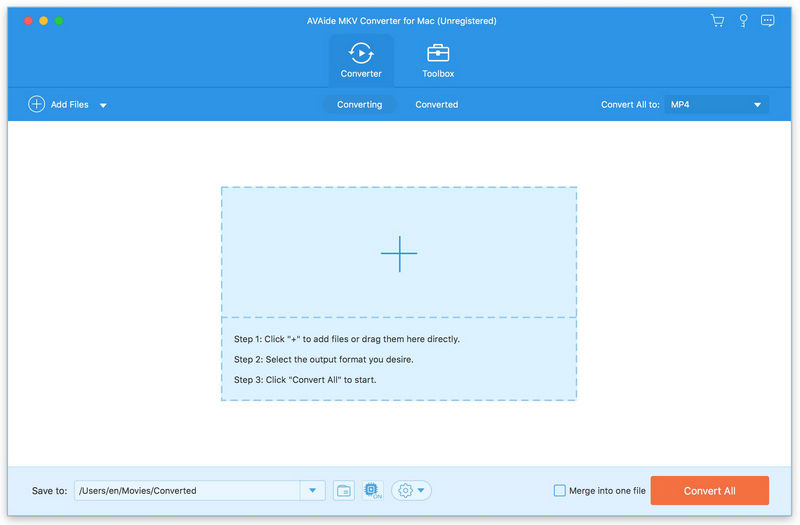
Task: Open the settings gear dropdown
Action: tap(411, 490)
